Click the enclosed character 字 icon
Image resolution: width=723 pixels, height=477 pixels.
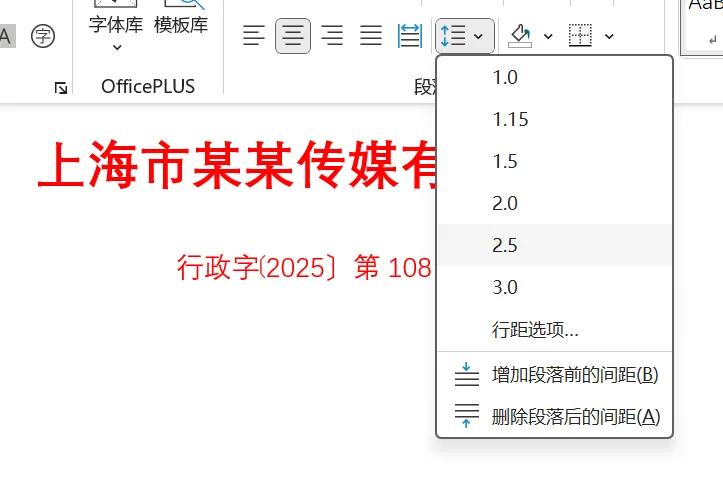(x=42, y=37)
